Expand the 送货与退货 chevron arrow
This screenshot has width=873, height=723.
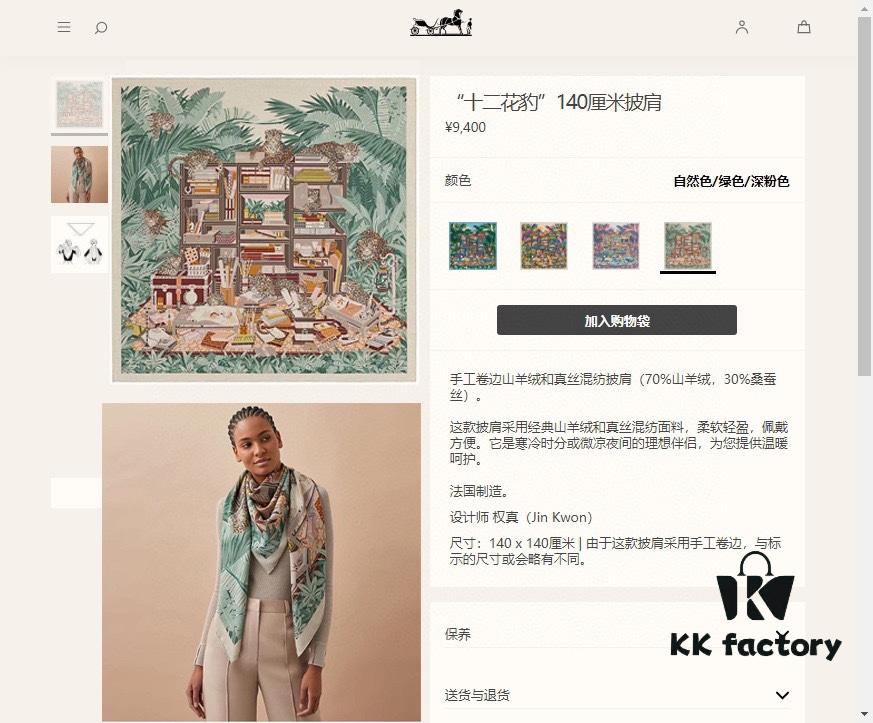pyautogui.click(x=782, y=695)
